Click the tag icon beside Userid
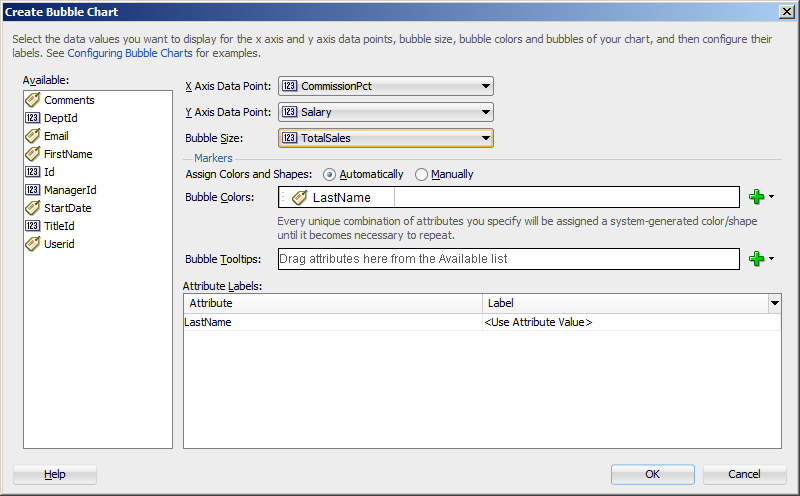Viewport: 800px width, 496px height. pyautogui.click(x=33, y=244)
